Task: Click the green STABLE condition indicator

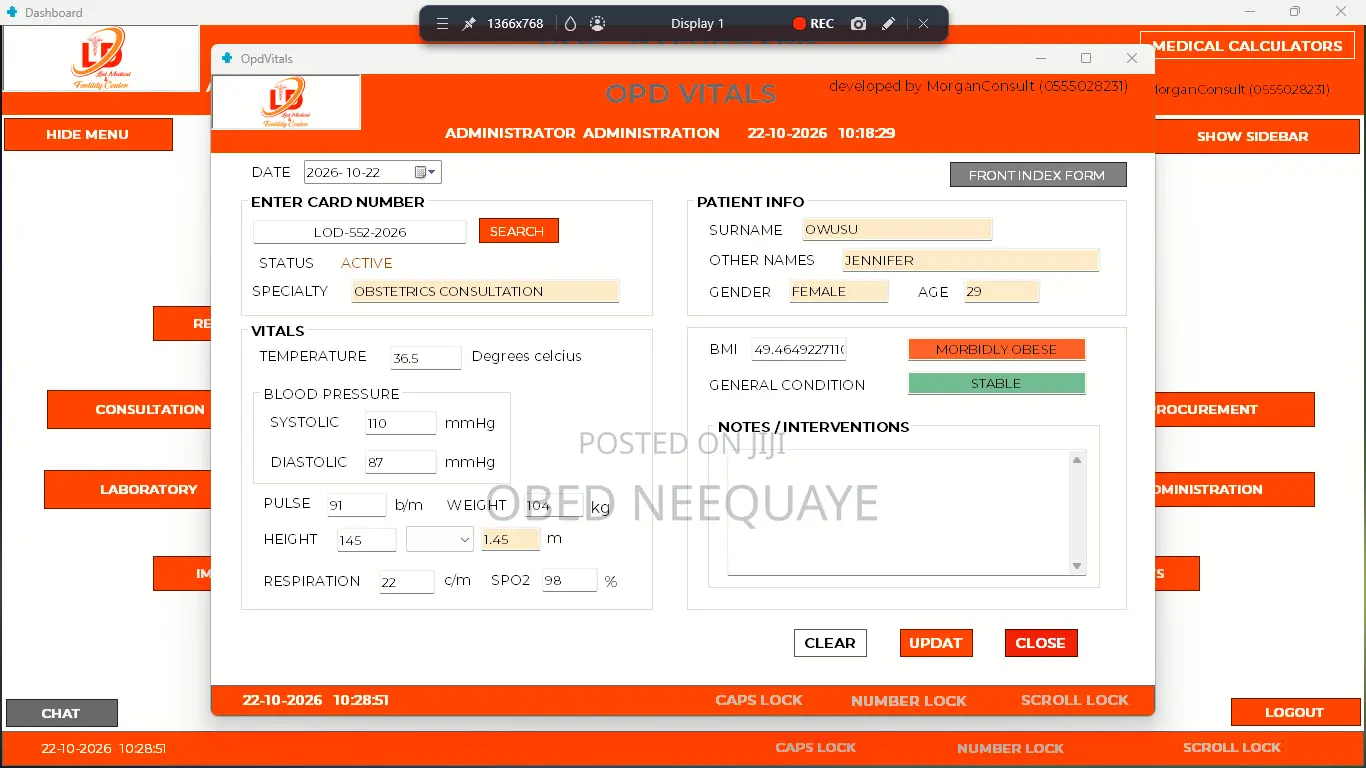Action: point(996,383)
